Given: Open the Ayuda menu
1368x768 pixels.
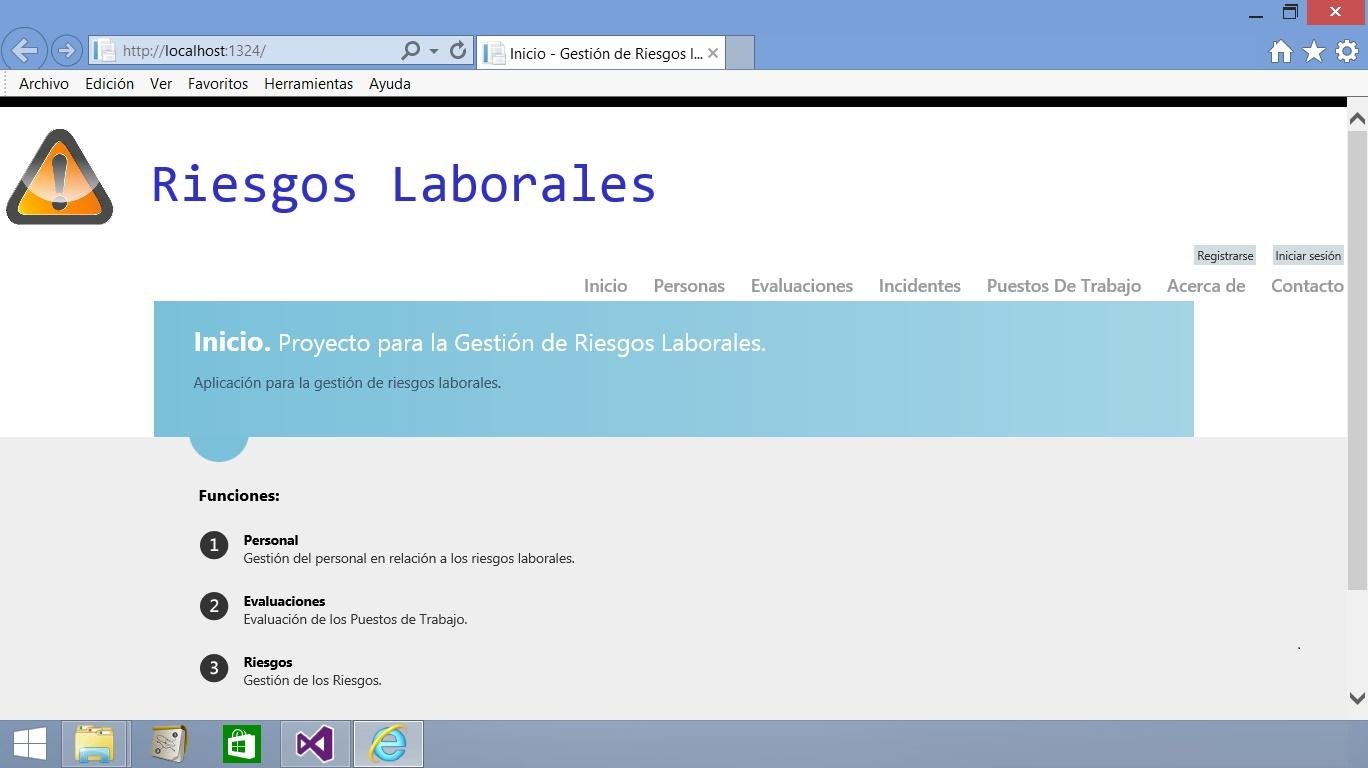Looking at the screenshot, I should coord(389,84).
